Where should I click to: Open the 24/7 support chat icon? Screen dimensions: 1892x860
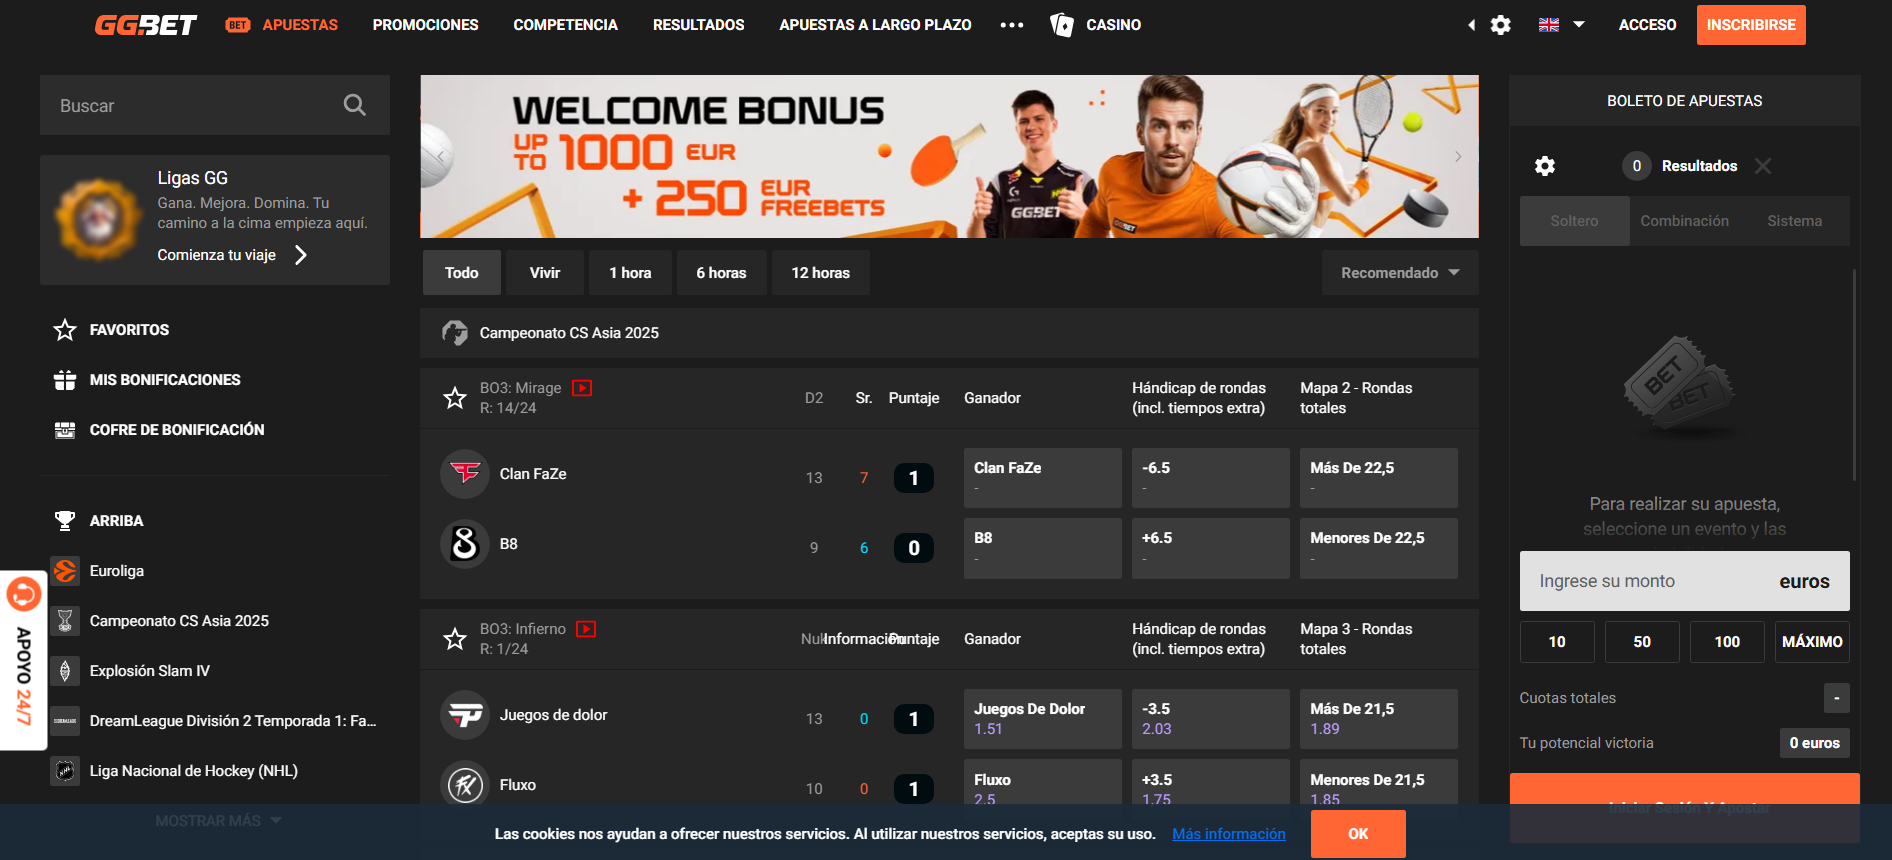(x=23, y=596)
